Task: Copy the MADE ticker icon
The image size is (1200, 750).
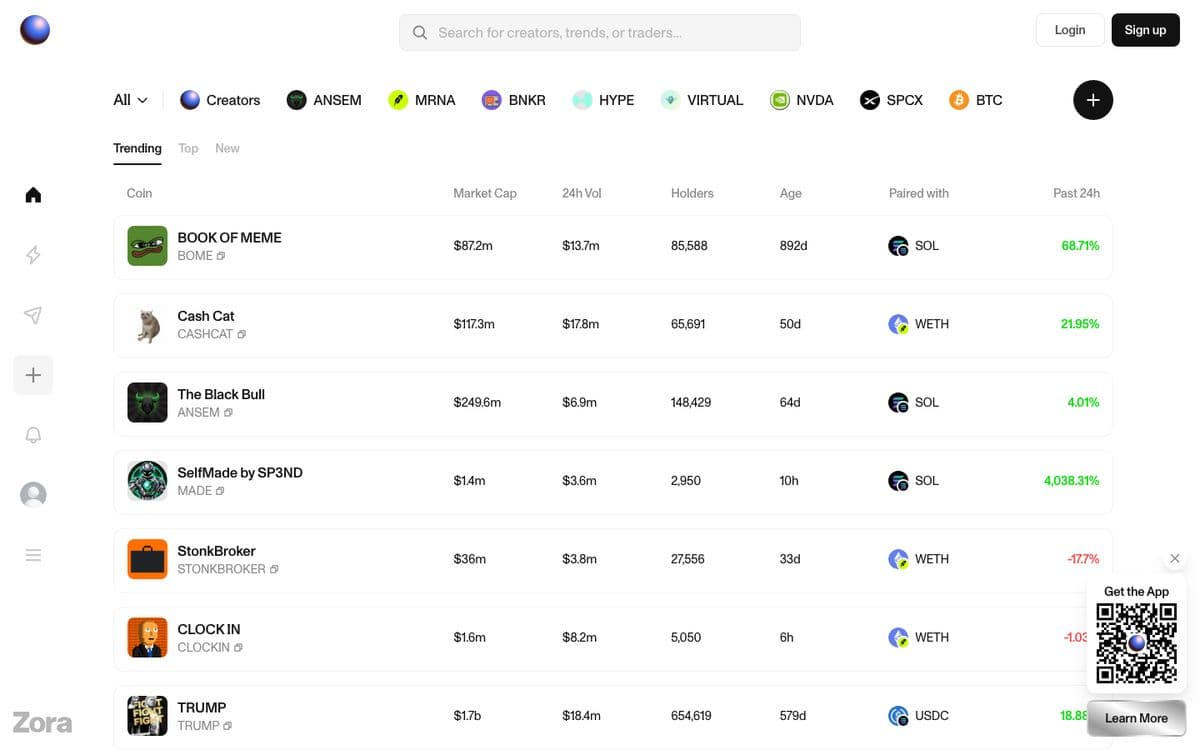Action: tap(220, 491)
